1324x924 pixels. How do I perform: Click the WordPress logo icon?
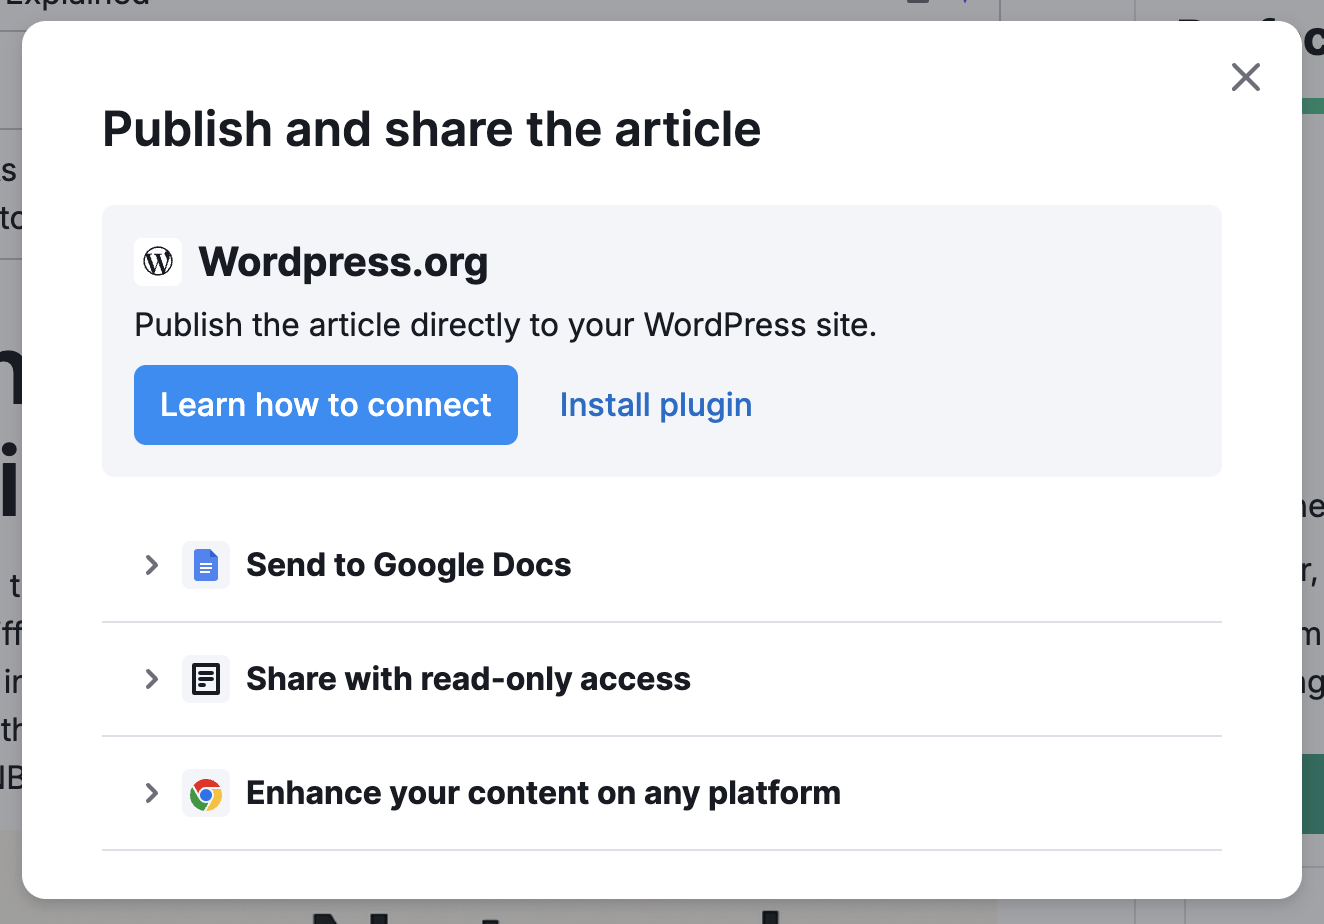[x=158, y=262]
